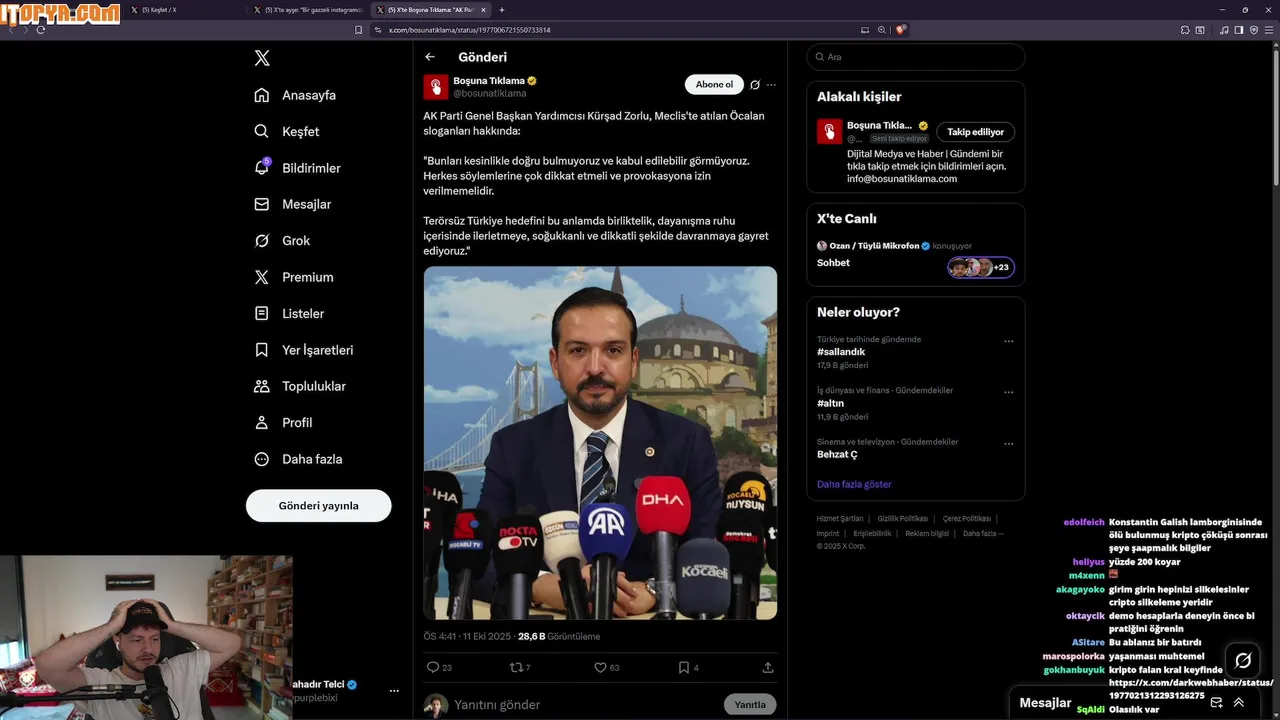Open the post's press conference photo
Viewport: 1280px width, 720px height.
pos(600,443)
